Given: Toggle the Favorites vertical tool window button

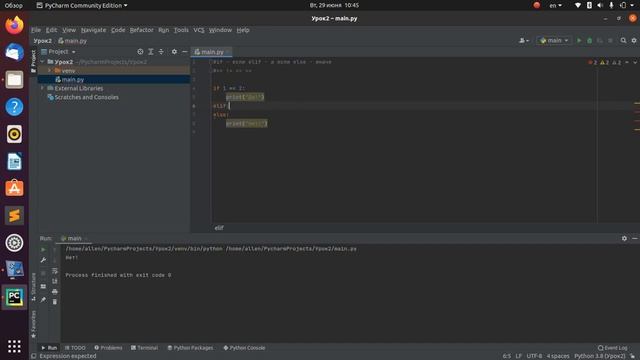Looking at the screenshot, I should coord(33,324).
